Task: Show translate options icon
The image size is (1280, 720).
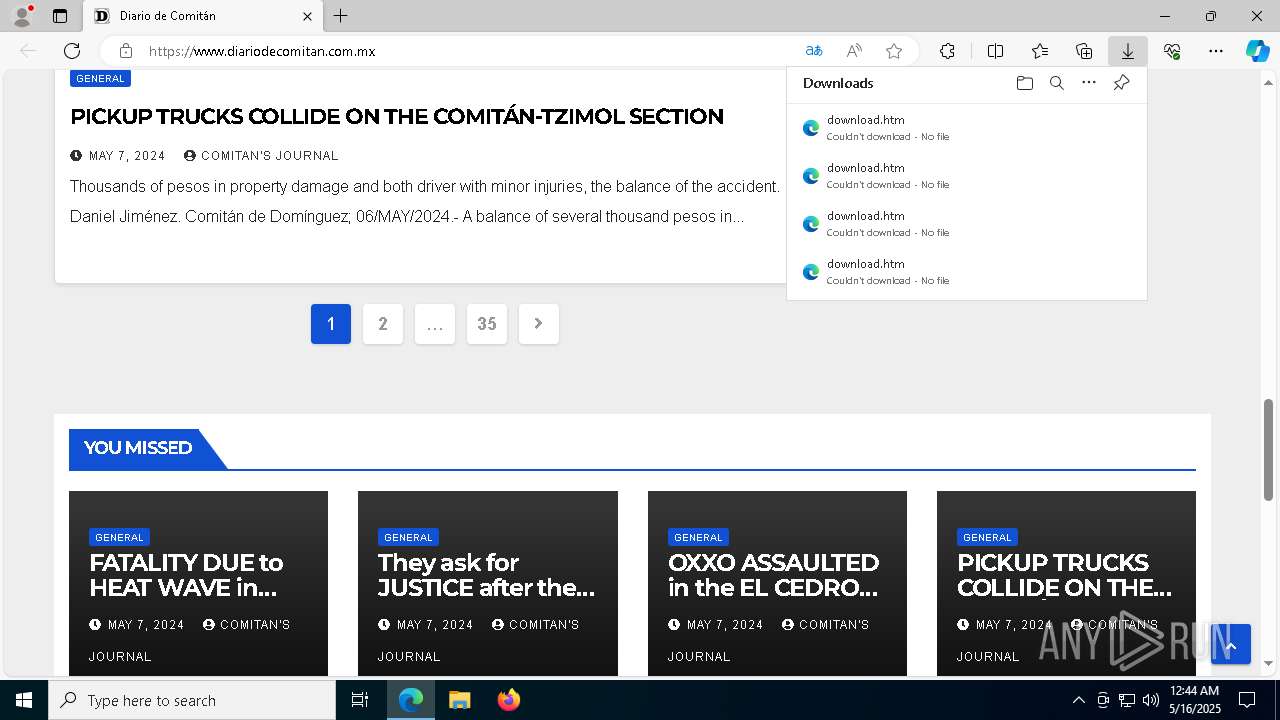Action: tap(814, 51)
